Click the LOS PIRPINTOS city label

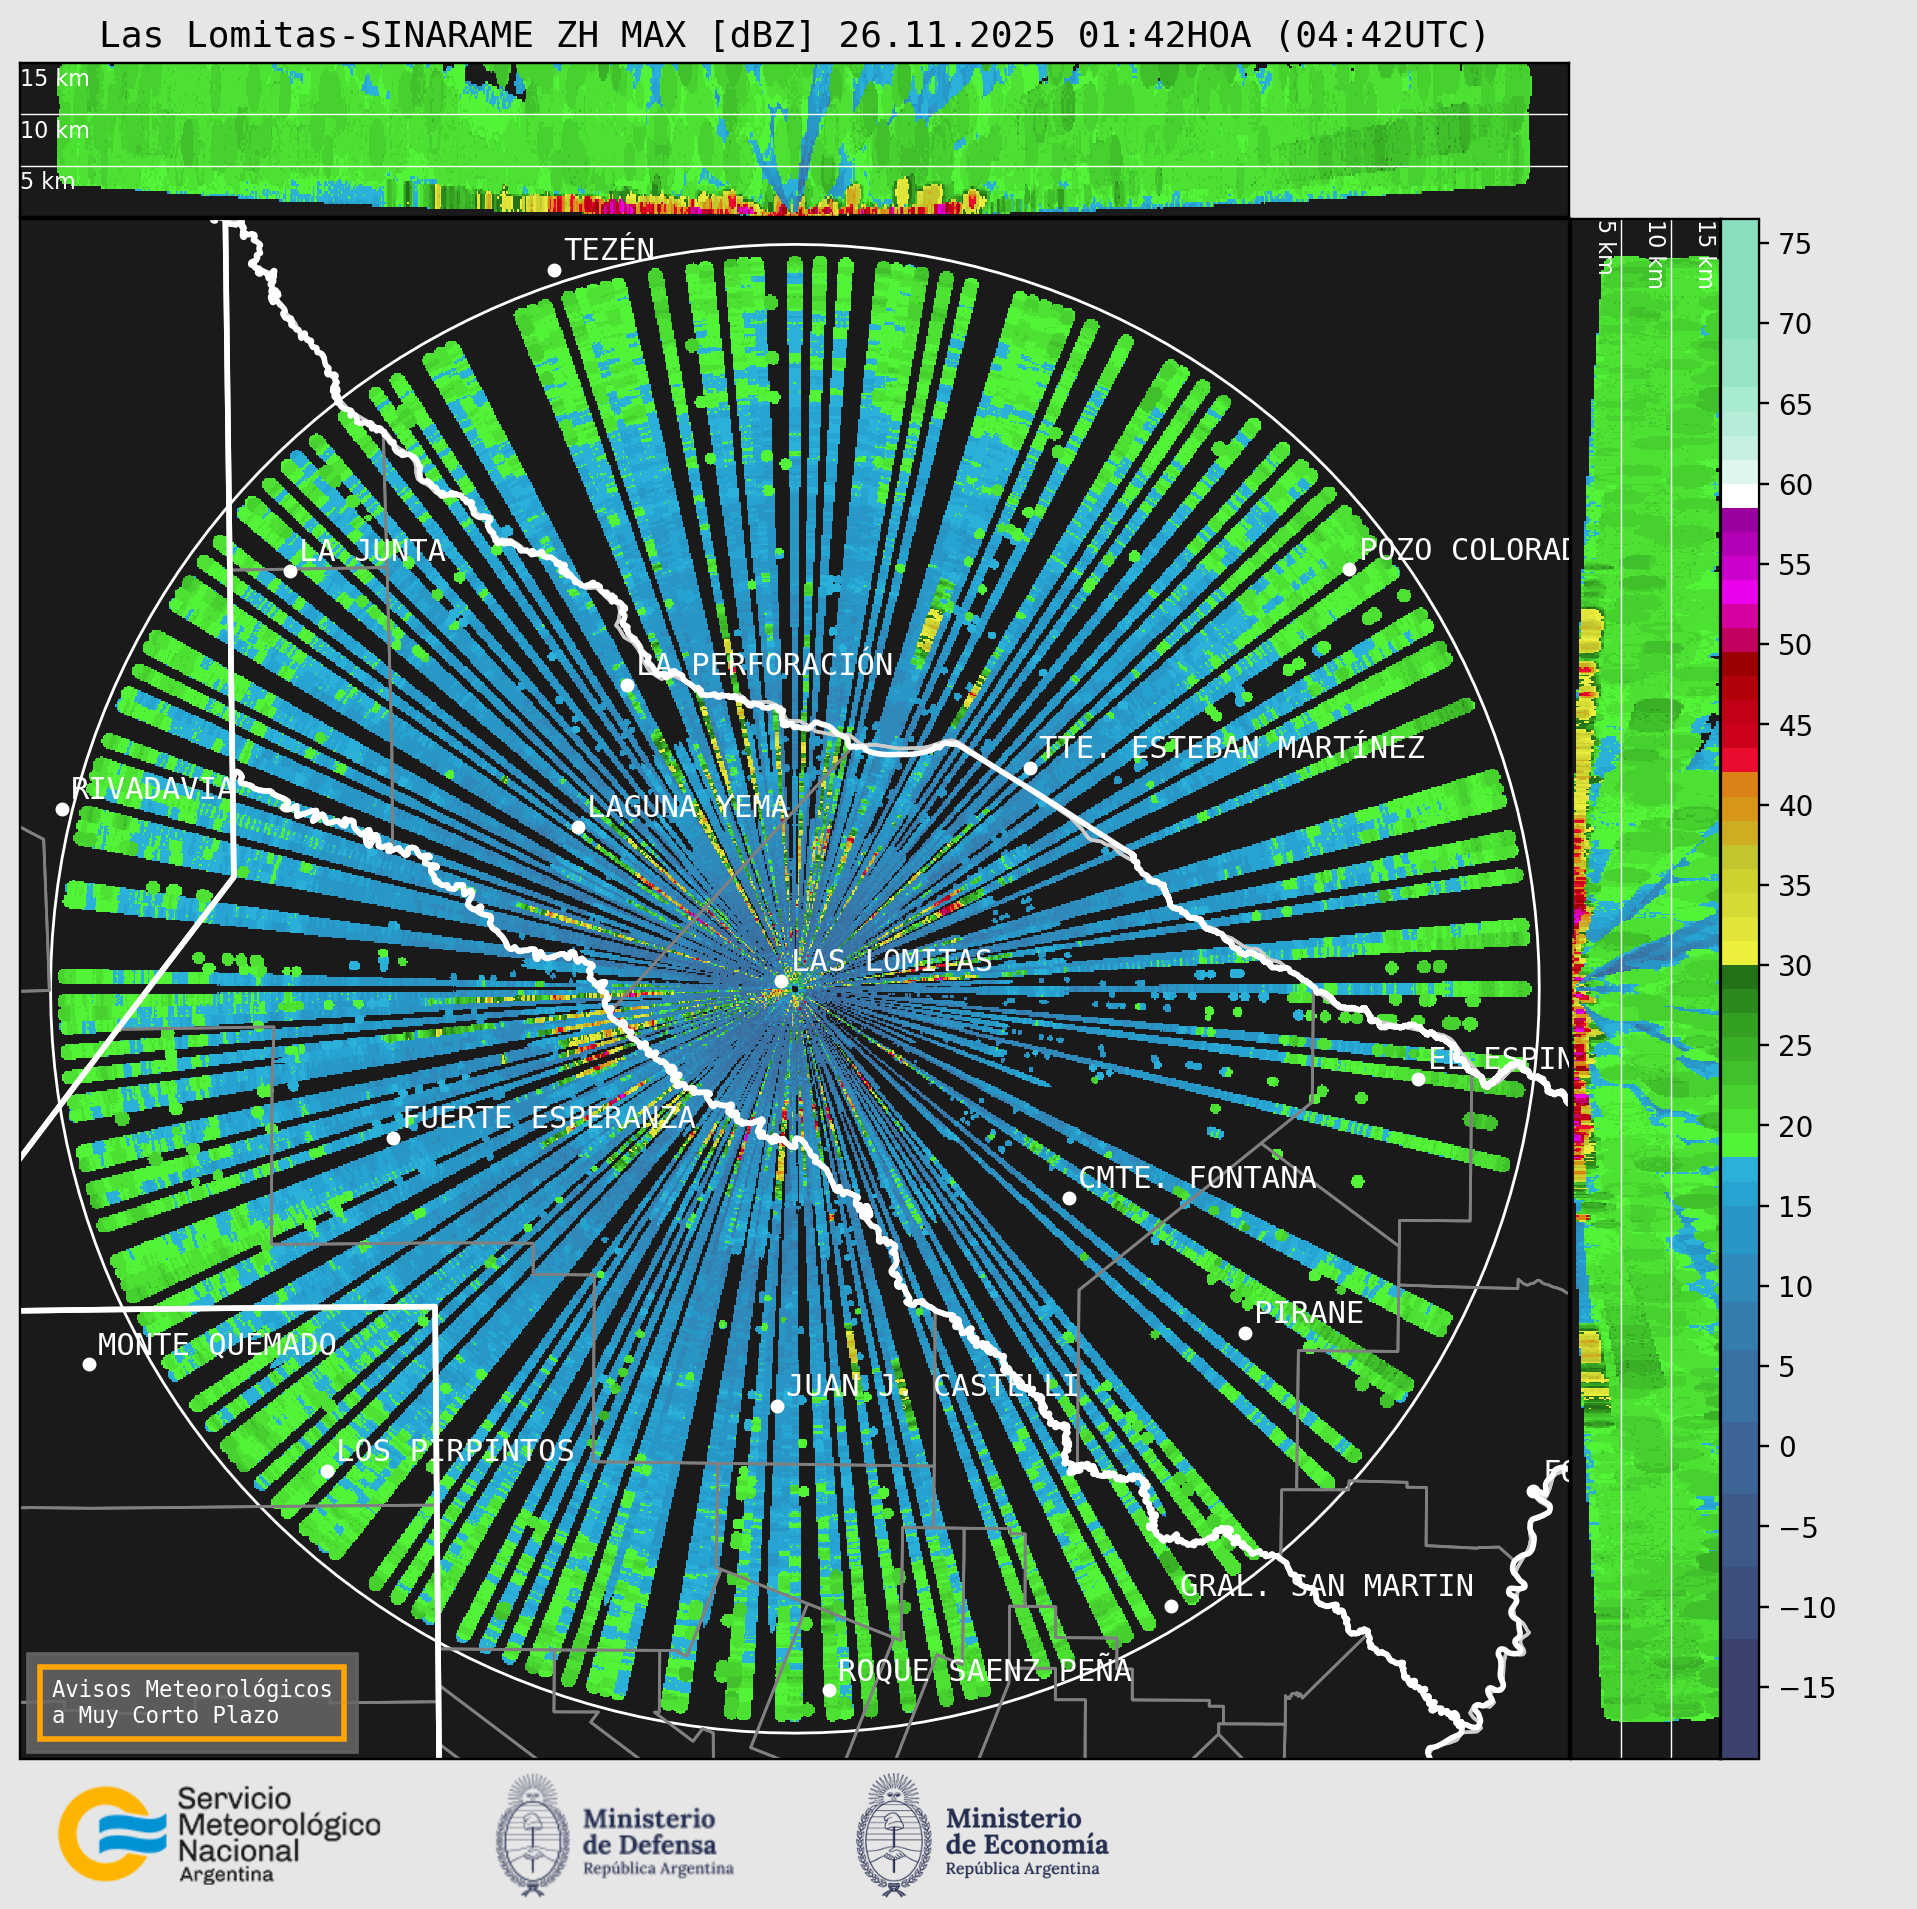(x=455, y=1450)
